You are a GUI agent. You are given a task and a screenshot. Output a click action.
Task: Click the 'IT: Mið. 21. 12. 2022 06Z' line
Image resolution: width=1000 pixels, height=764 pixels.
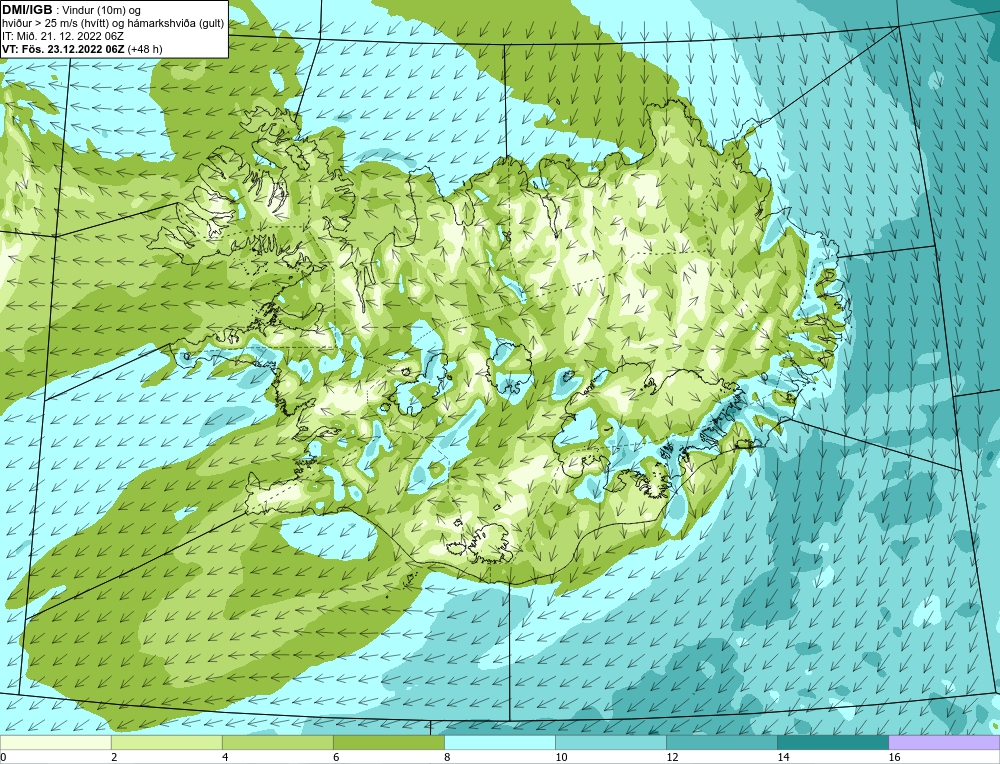point(63,36)
